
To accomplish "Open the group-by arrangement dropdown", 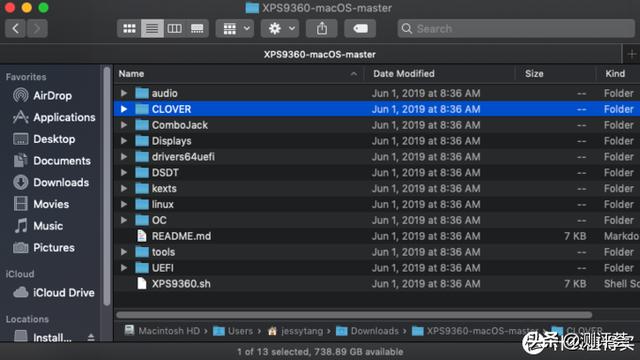I will click(235, 29).
